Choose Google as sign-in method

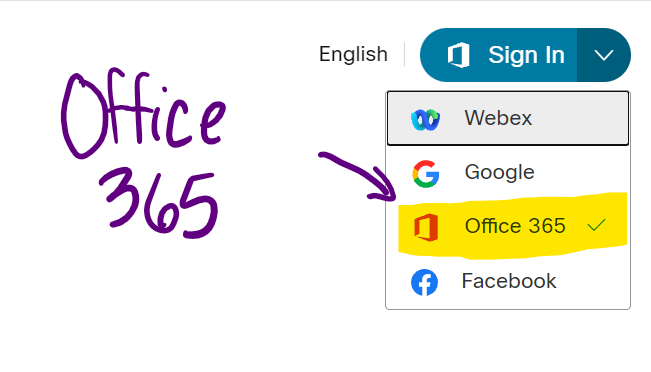click(x=508, y=173)
